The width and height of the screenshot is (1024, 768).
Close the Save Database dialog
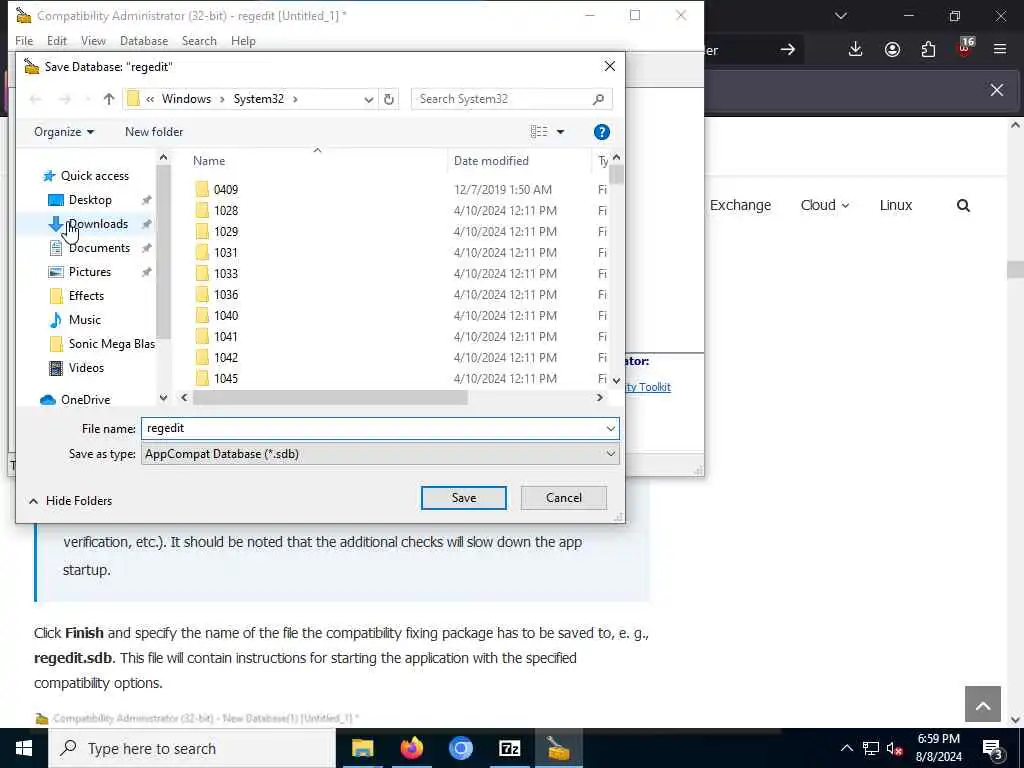609,66
